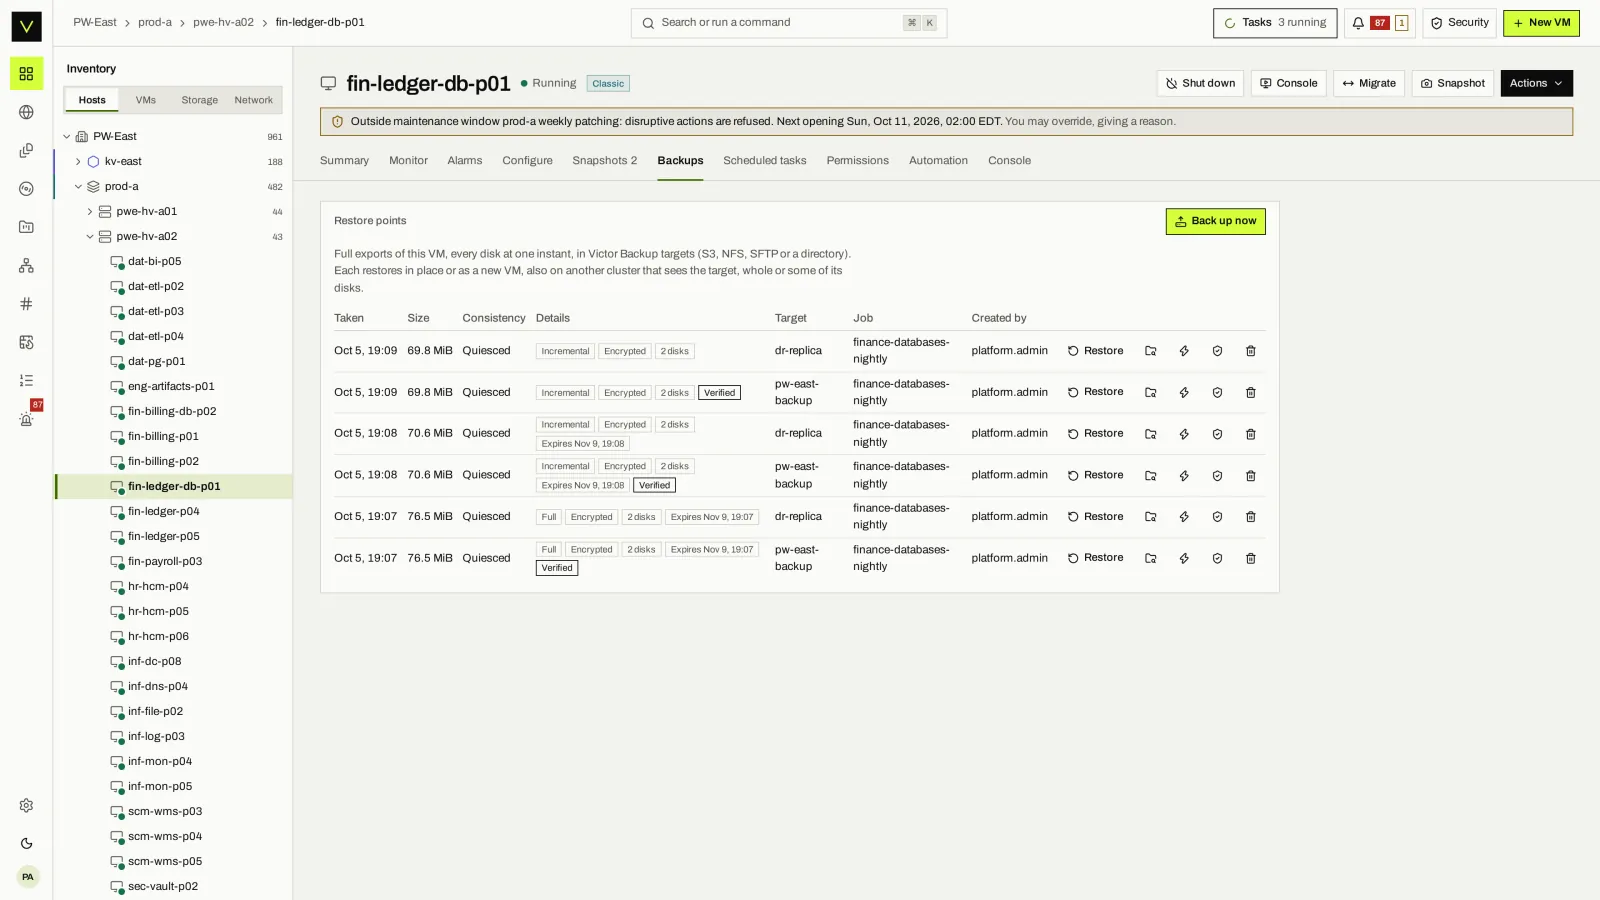1600x900 pixels.
Task: Focus the Search or run a command field
Action: [x=789, y=23]
